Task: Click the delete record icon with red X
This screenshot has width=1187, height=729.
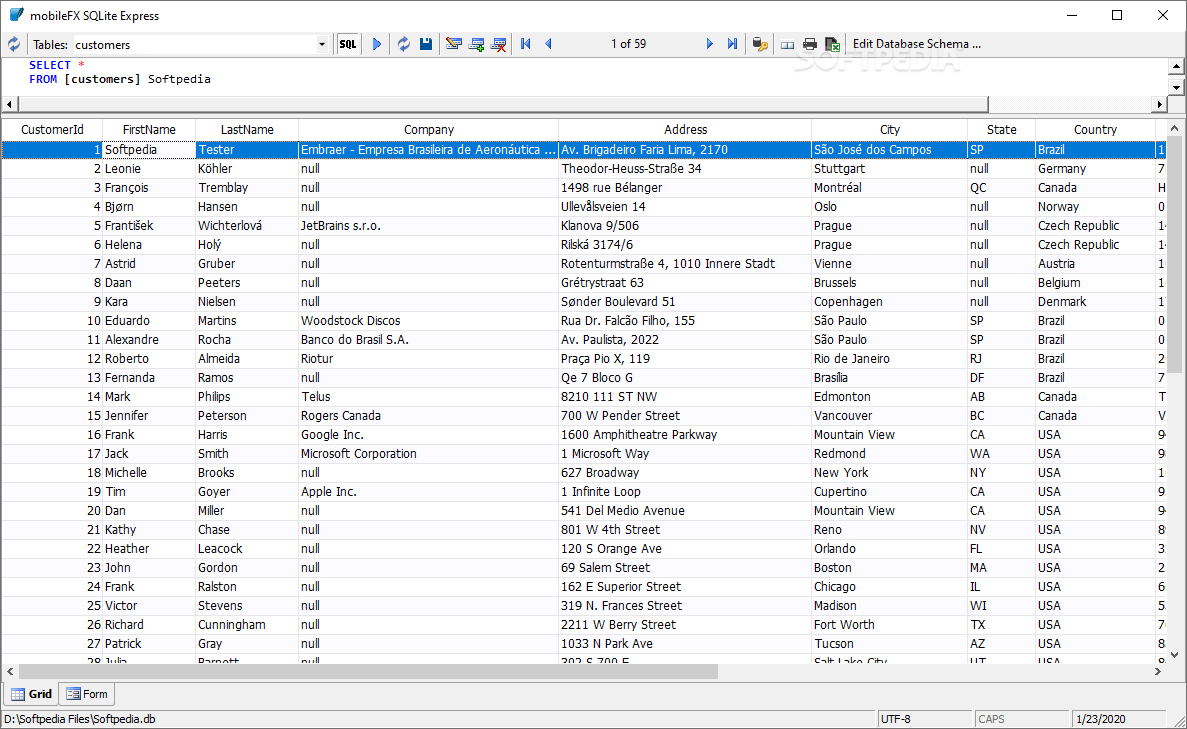Action: pyautogui.click(x=499, y=44)
